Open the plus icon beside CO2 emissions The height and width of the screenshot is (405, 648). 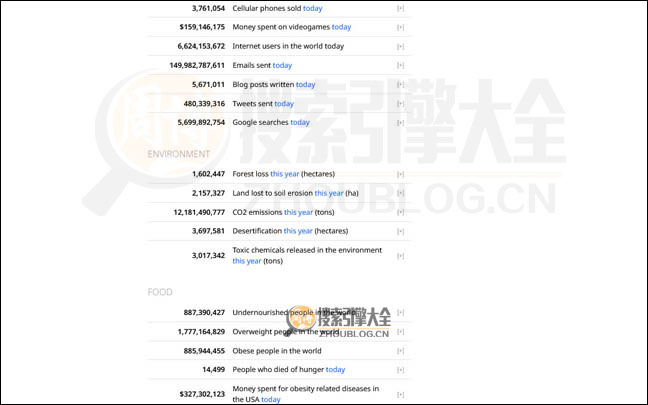pos(401,212)
